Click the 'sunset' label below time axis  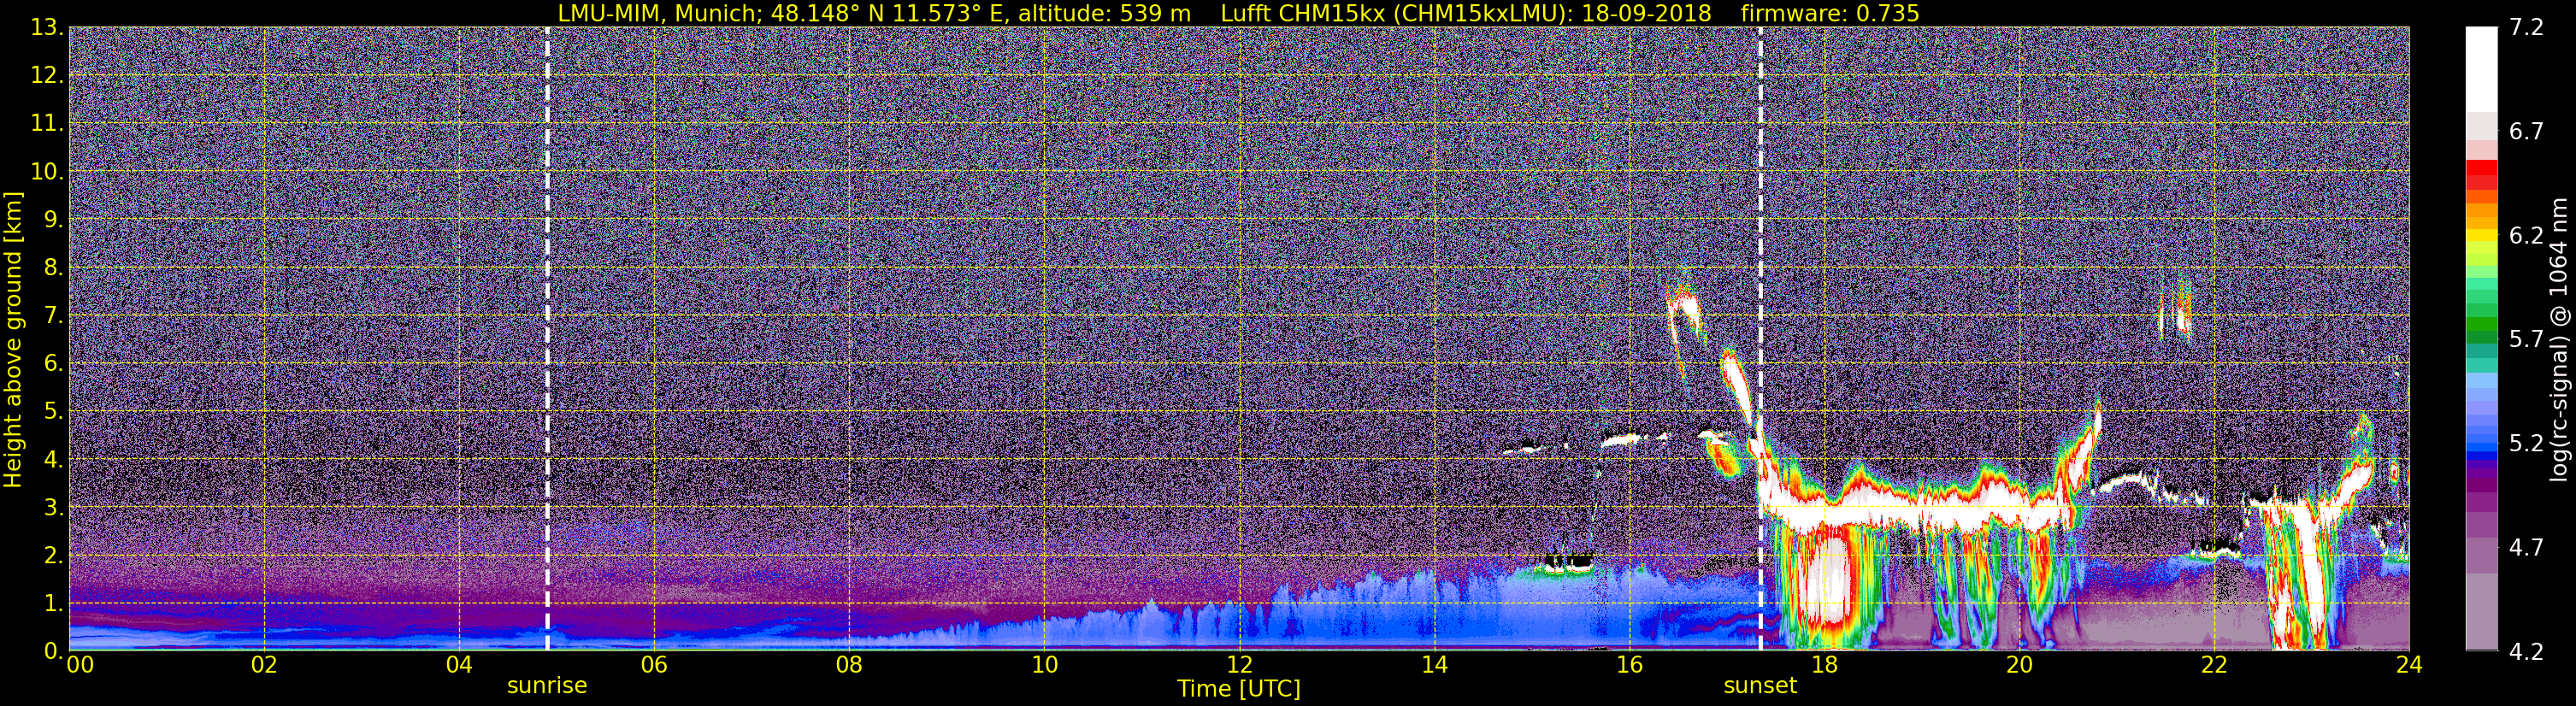click(1760, 686)
